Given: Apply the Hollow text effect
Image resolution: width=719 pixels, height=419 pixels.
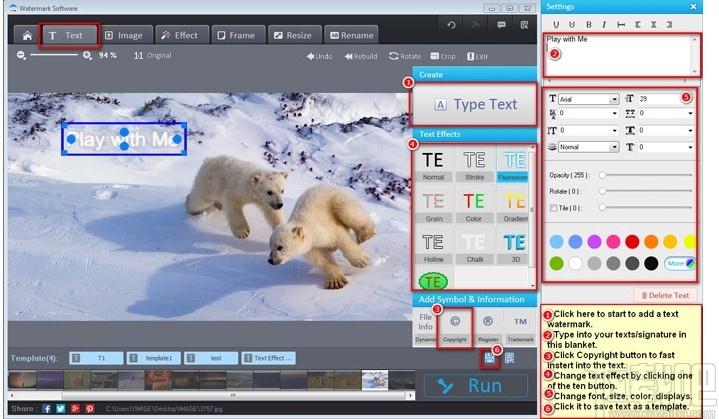Looking at the screenshot, I should point(433,247).
